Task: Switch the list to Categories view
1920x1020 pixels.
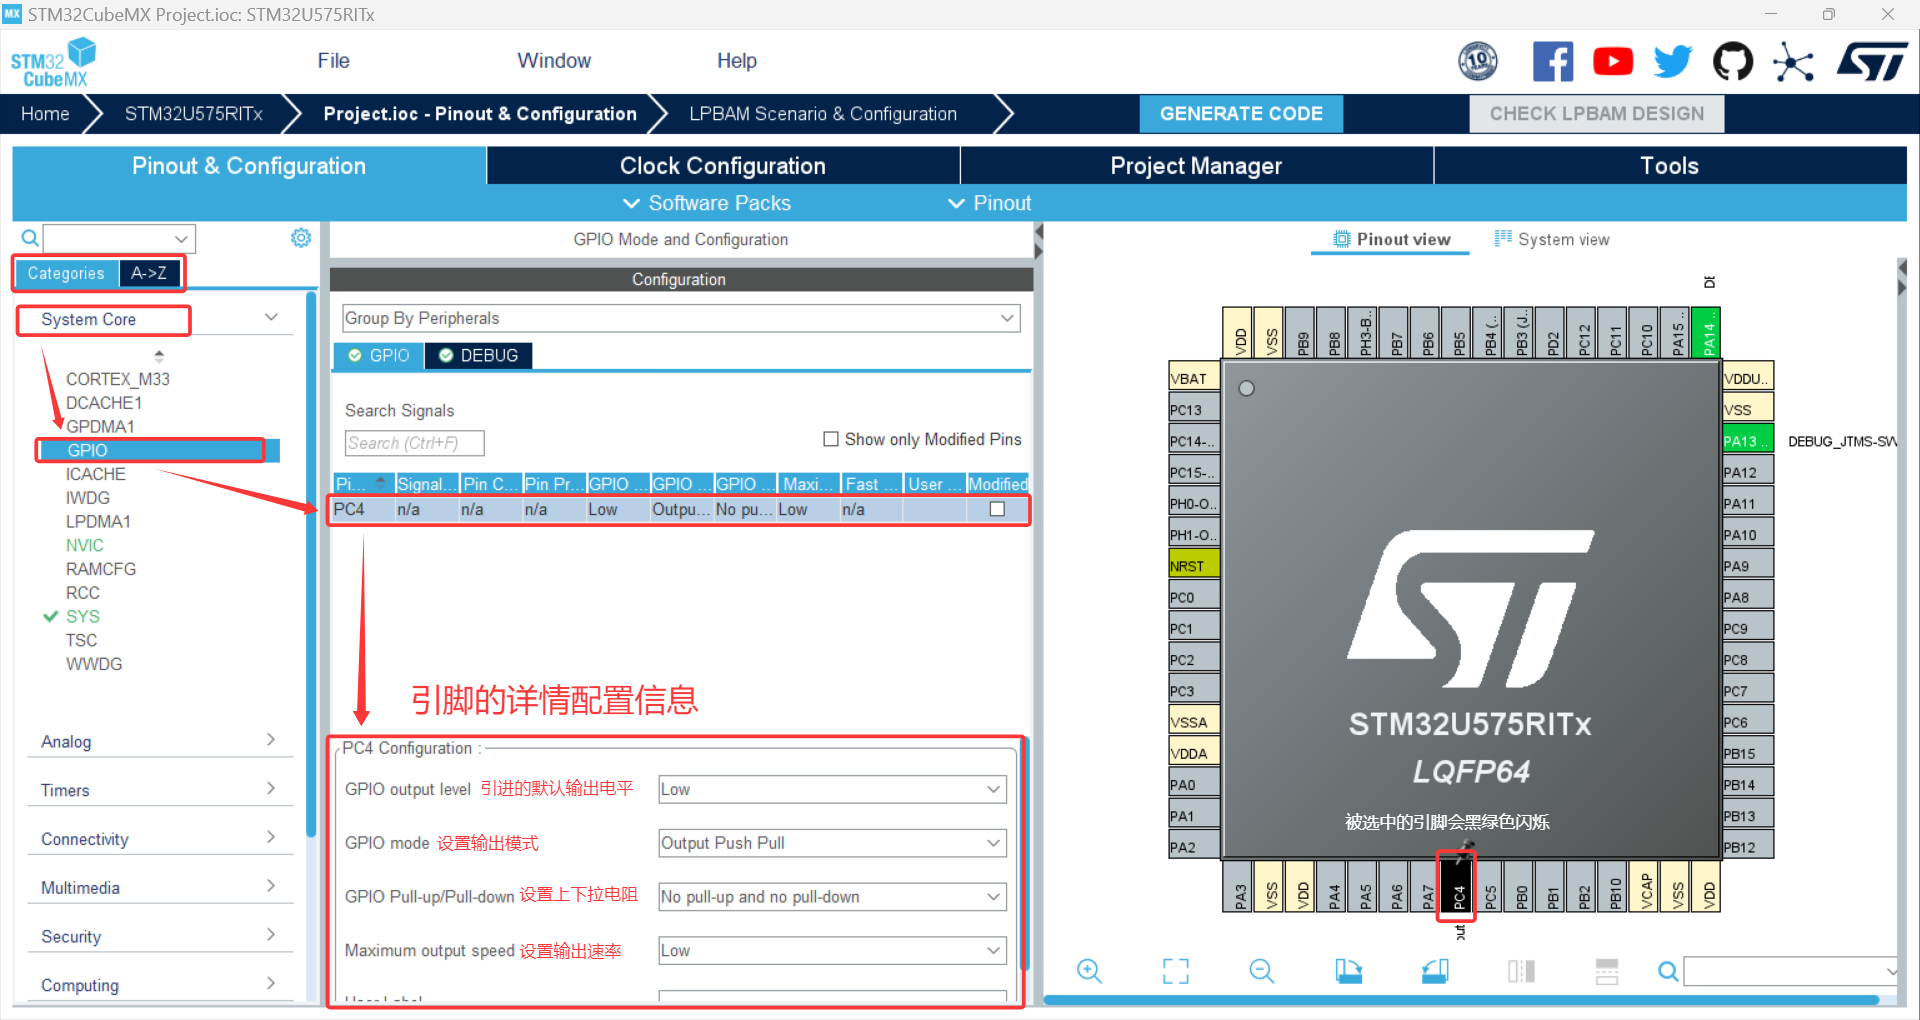Action: [x=66, y=273]
